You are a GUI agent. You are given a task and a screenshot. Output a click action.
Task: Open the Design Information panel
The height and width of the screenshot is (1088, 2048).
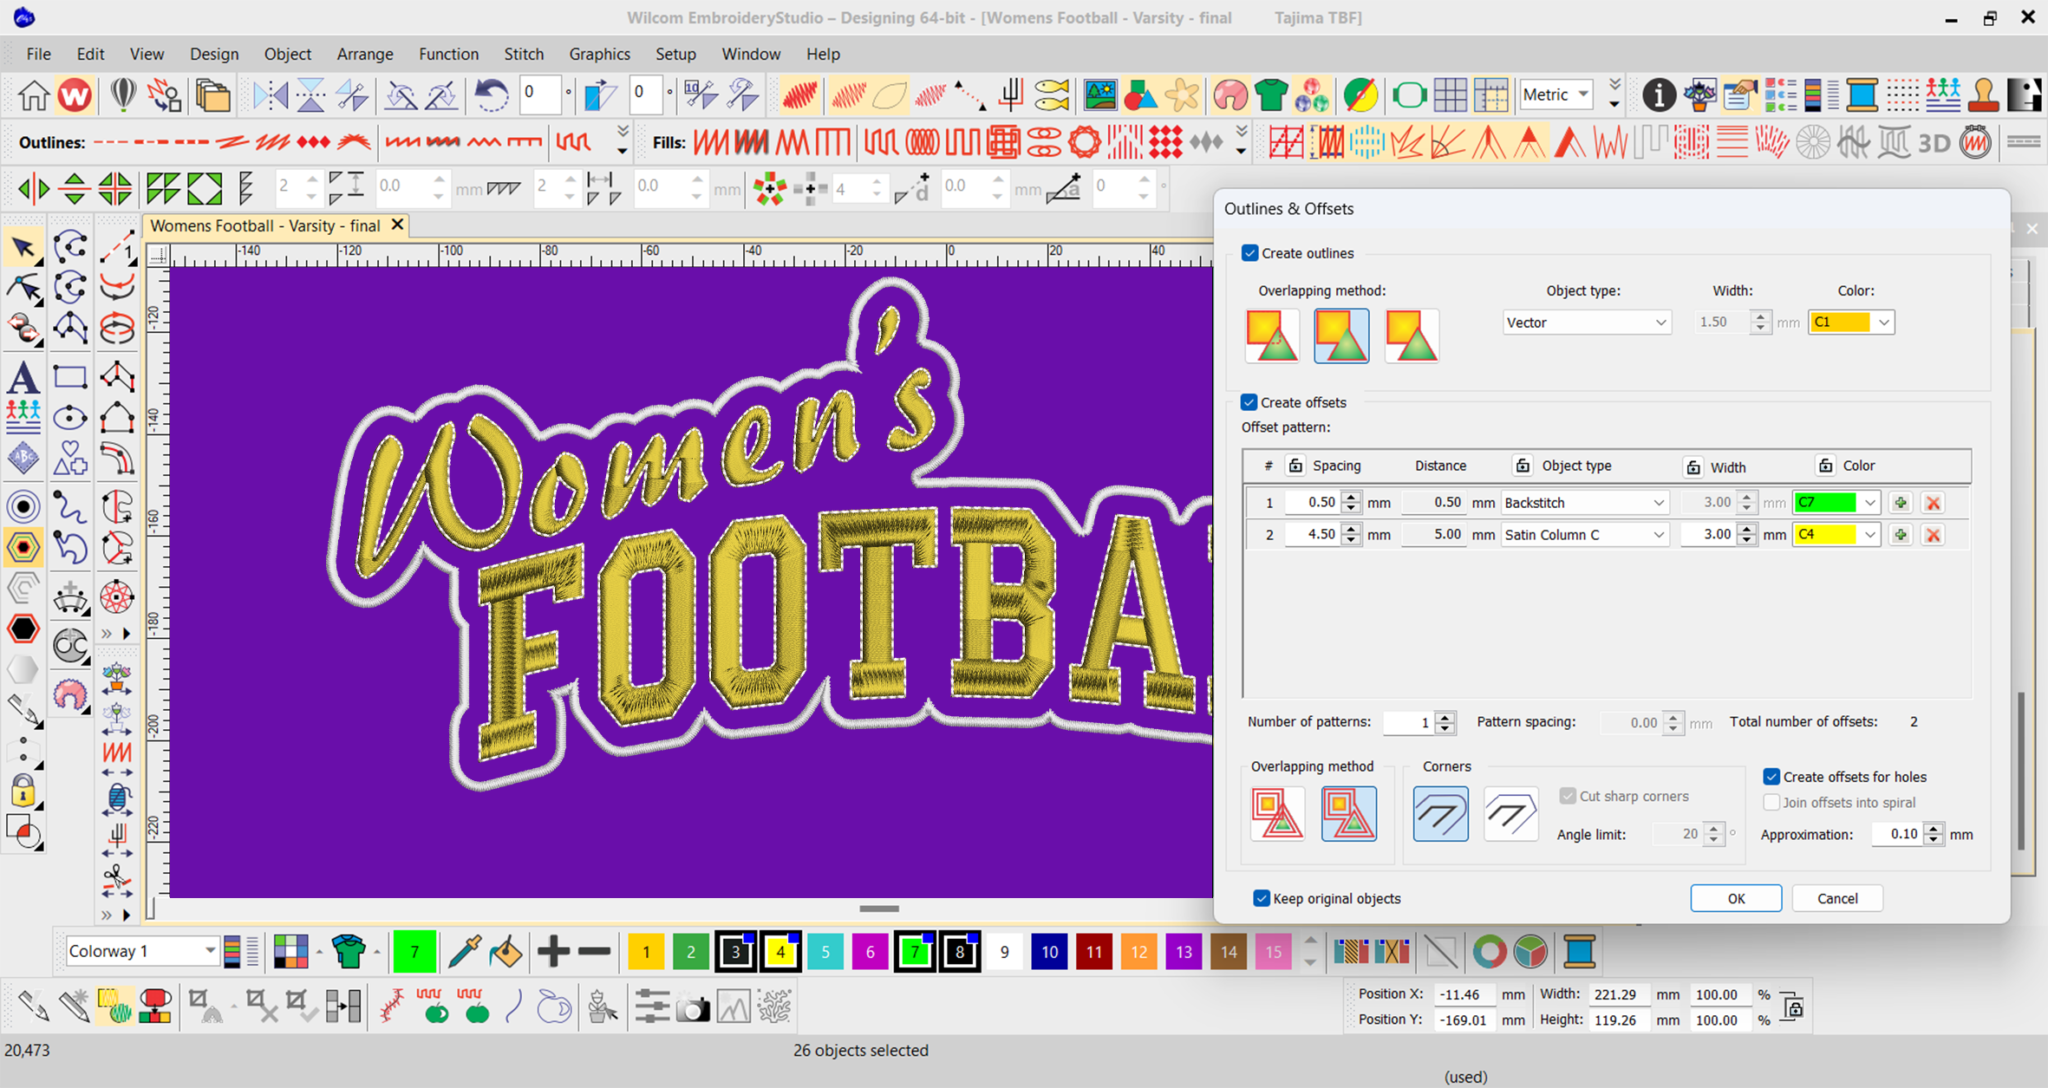point(1659,95)
